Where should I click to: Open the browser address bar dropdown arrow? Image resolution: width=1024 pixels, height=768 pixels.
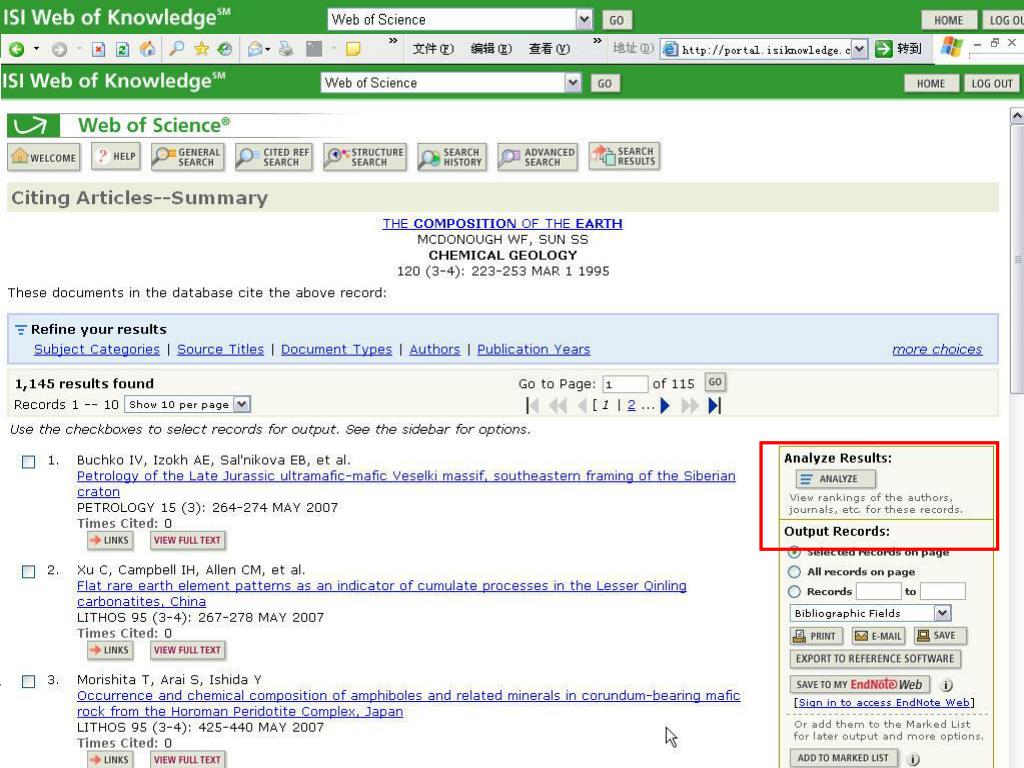[x=859, y=49]
